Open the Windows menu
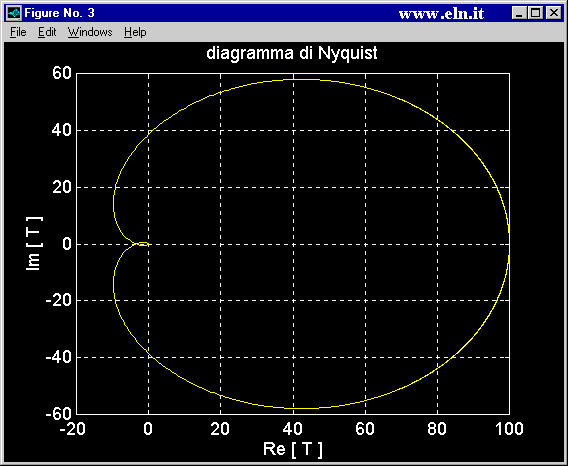 pos(90,32)
